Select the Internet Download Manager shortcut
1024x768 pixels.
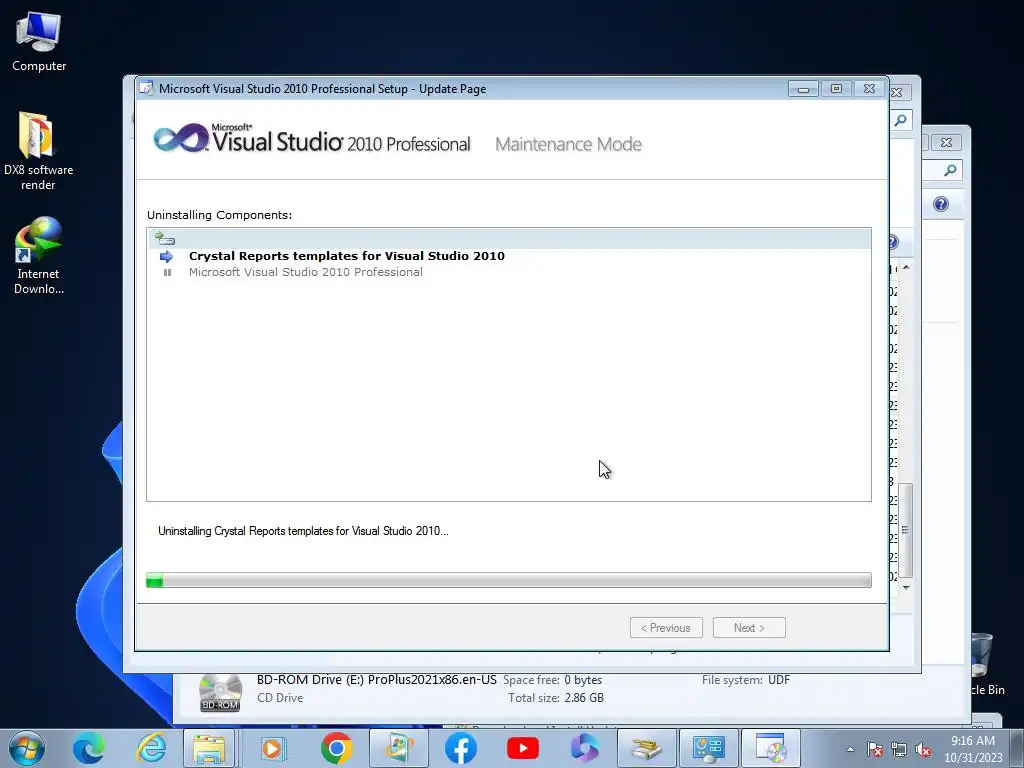(39, 255)
